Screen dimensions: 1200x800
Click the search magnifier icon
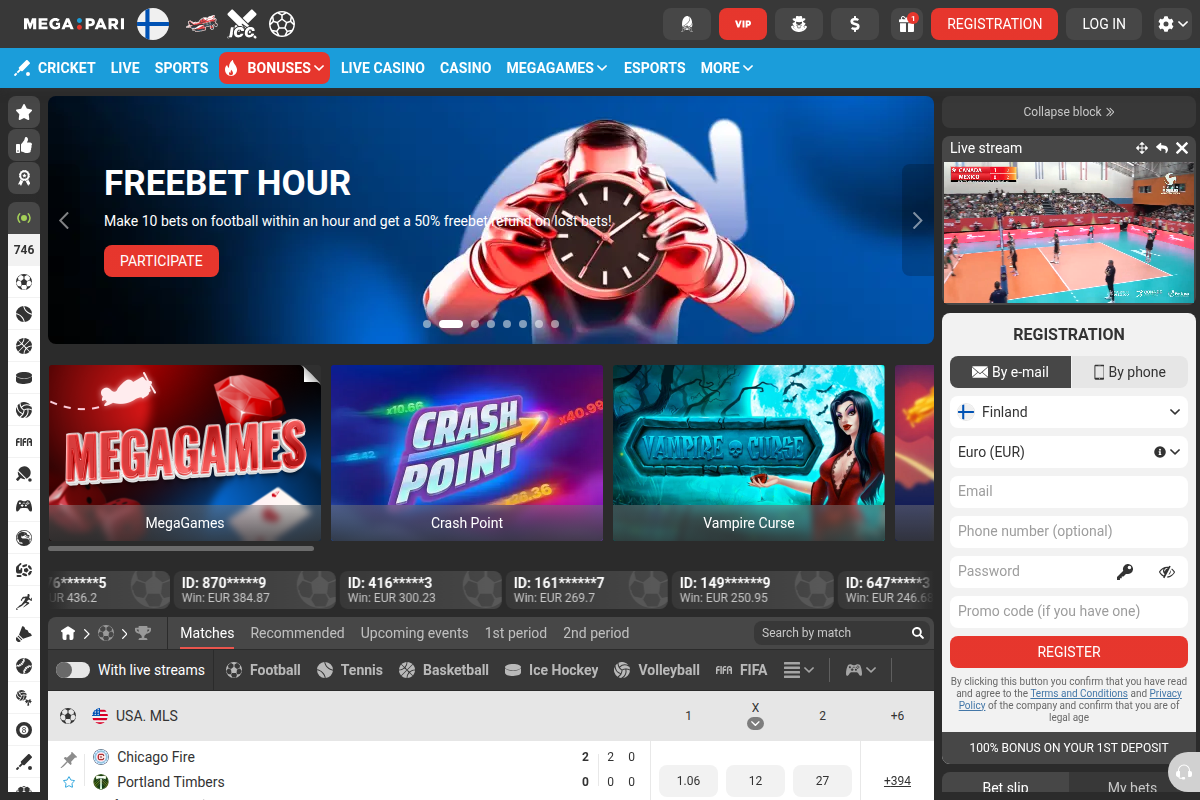[918, 633]
